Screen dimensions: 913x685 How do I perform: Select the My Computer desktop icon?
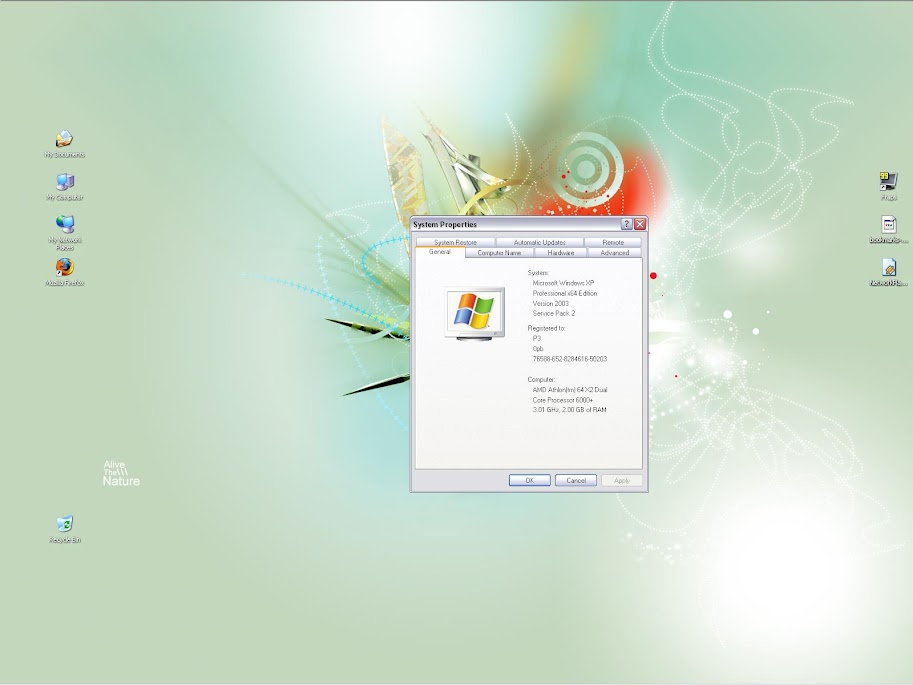[x=64, y=182]
